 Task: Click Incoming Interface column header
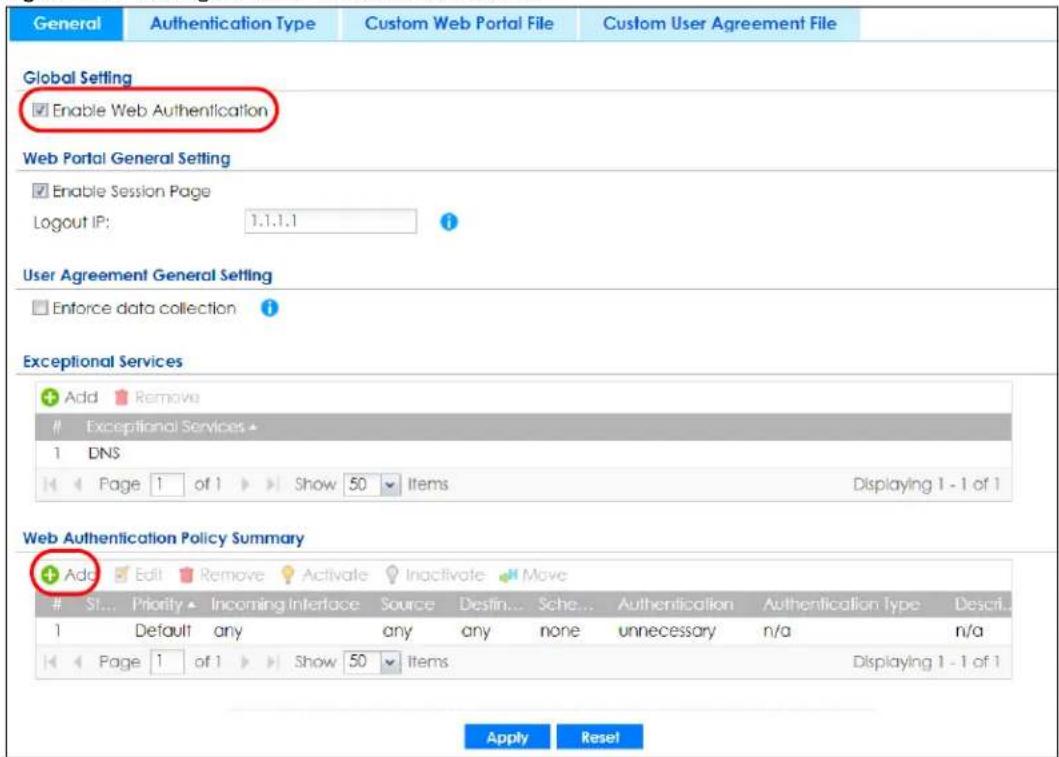click(285, 604)
